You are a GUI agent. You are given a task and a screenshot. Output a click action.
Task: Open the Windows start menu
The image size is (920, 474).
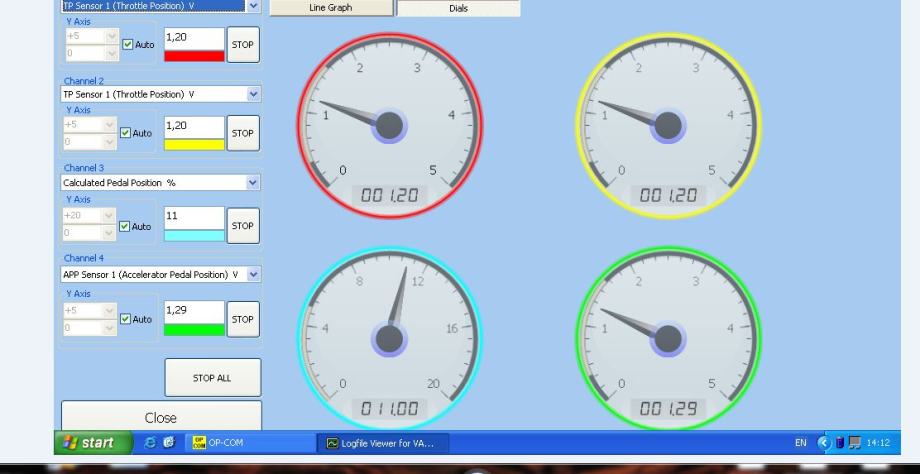pyautogui.click(x=94, y=442)
